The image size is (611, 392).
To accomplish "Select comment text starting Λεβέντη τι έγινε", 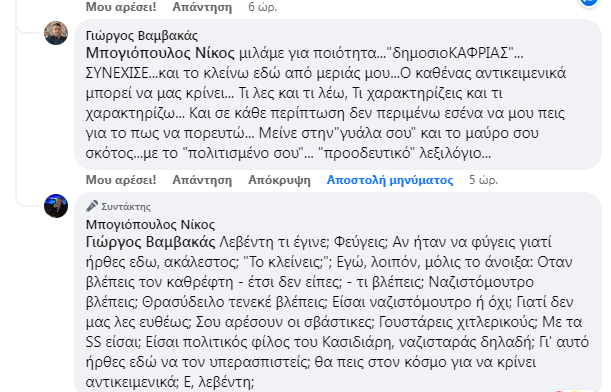I will (337, 312).
